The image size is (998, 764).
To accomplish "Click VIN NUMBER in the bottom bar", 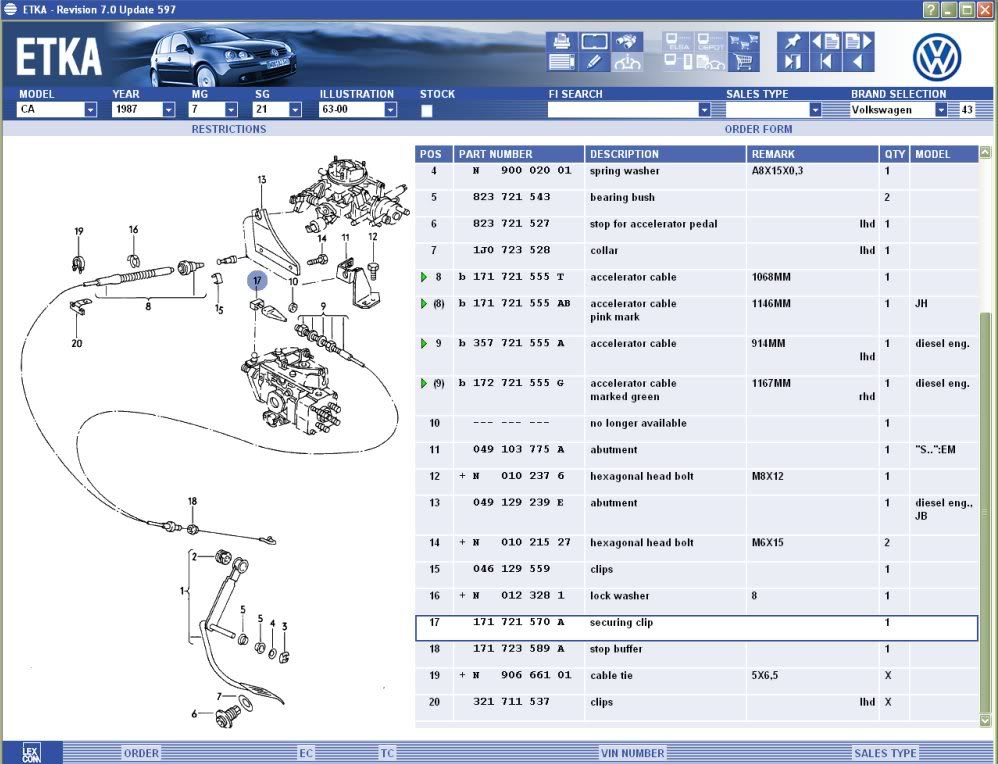I will (633, 753).
